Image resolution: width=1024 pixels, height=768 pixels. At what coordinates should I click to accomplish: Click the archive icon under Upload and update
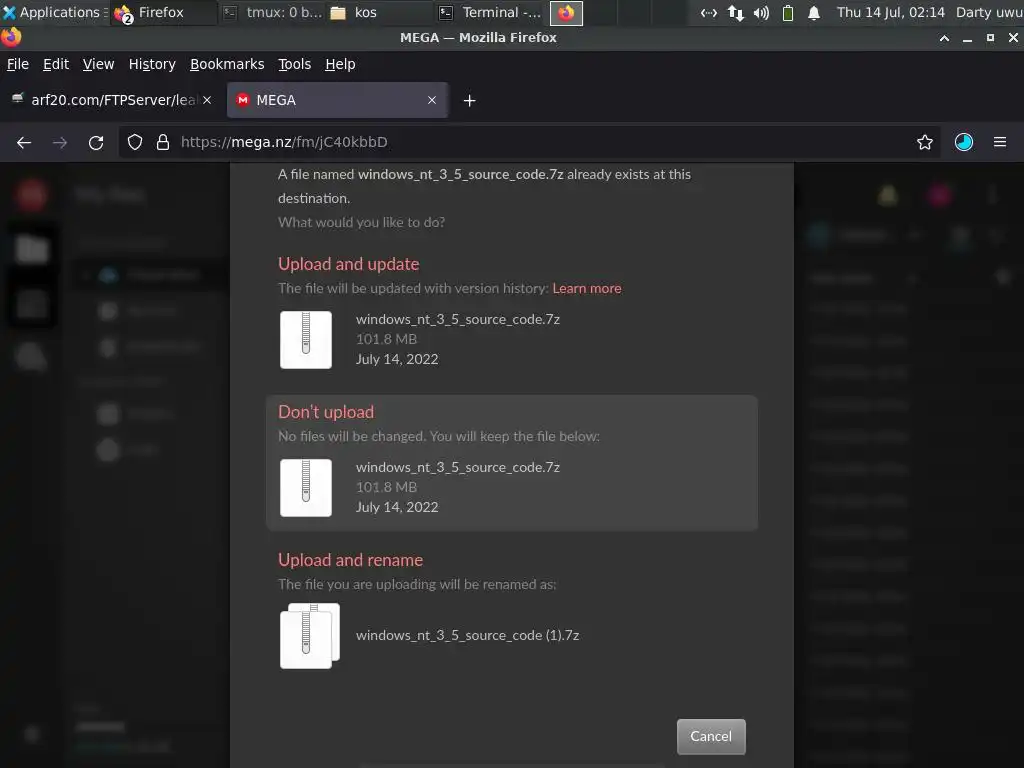coord(306,340)
